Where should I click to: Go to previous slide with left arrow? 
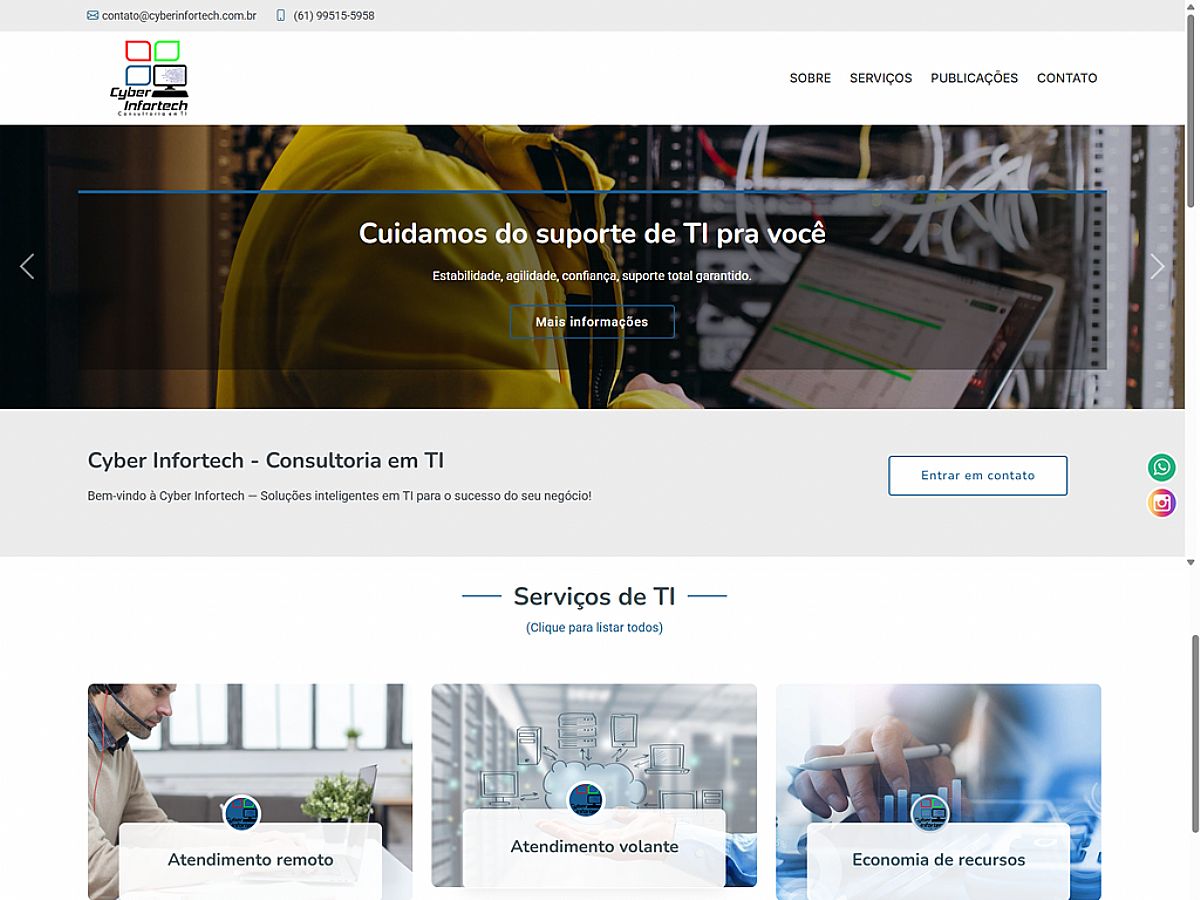coord(27,266)
